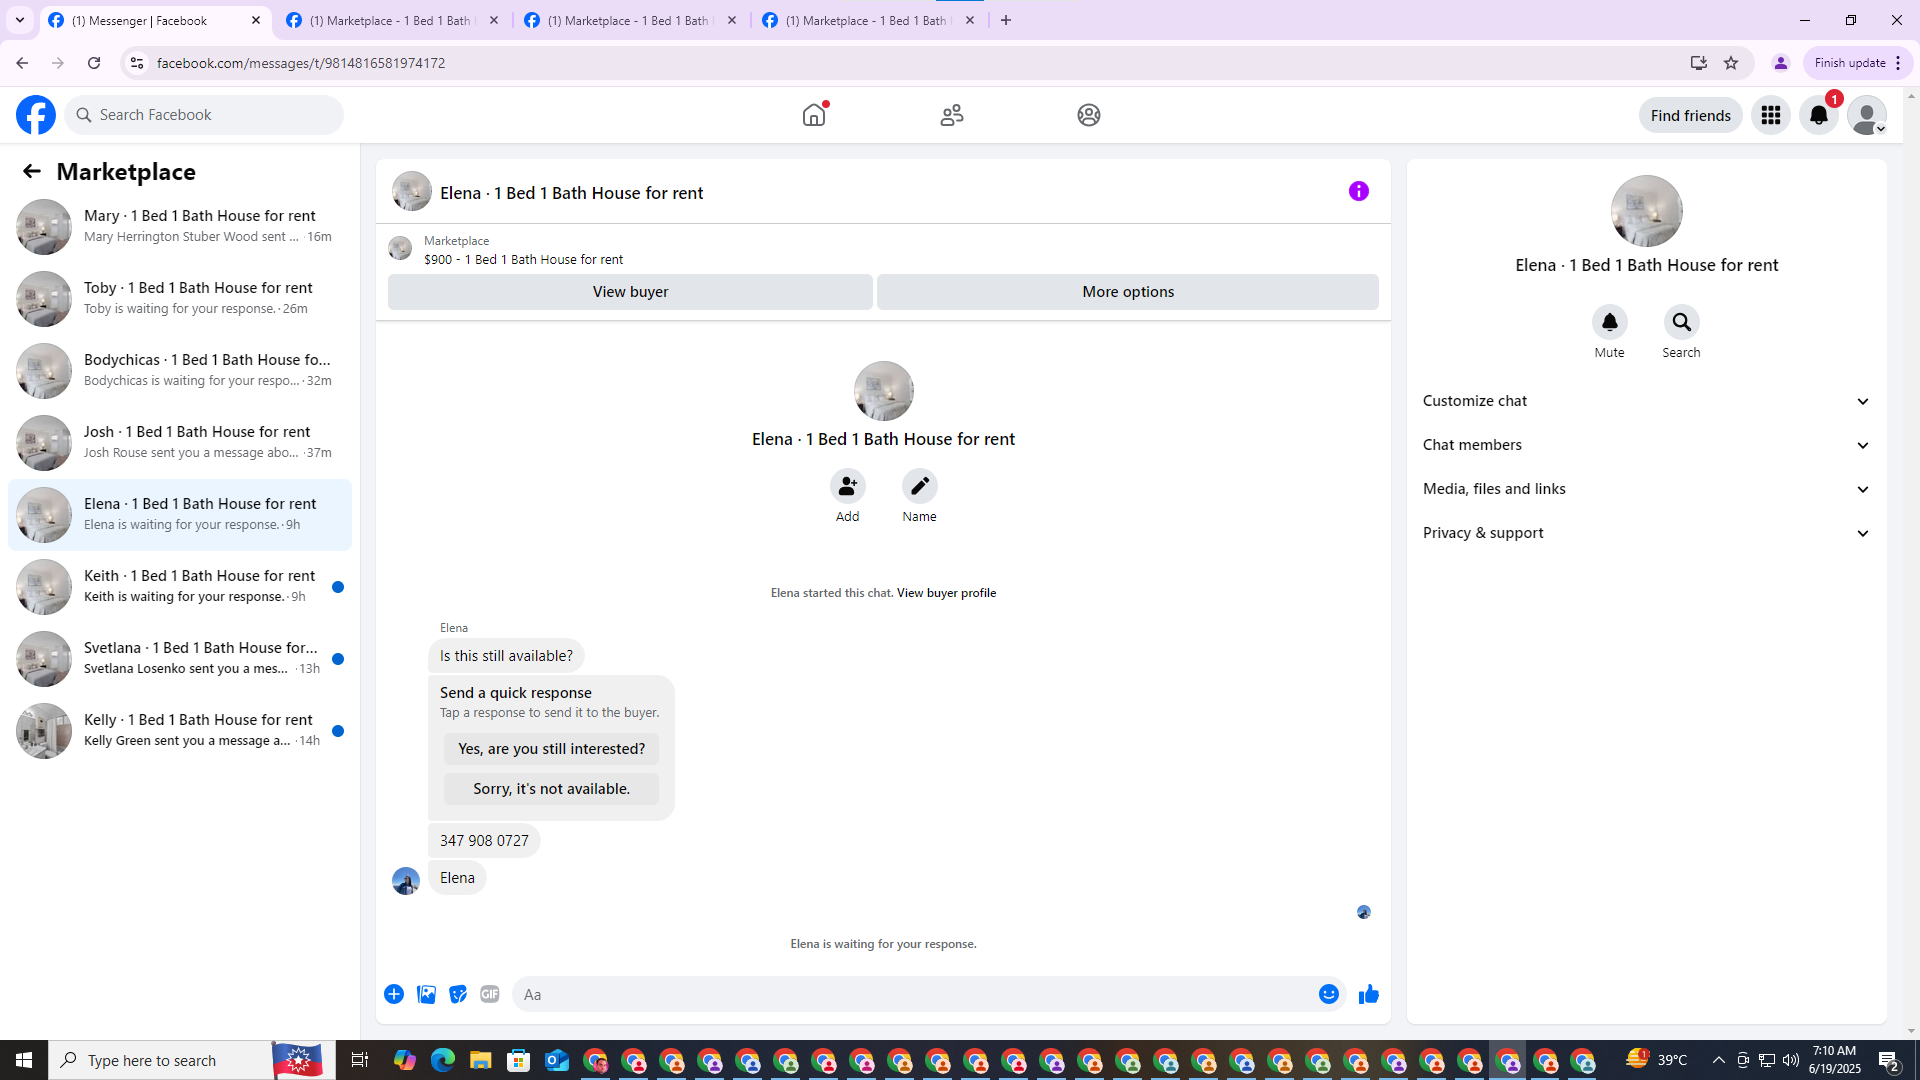View site information icon in address bar
This screenshot has width=1920, height=1080.
pyautogui.click(x=137, y=63)
